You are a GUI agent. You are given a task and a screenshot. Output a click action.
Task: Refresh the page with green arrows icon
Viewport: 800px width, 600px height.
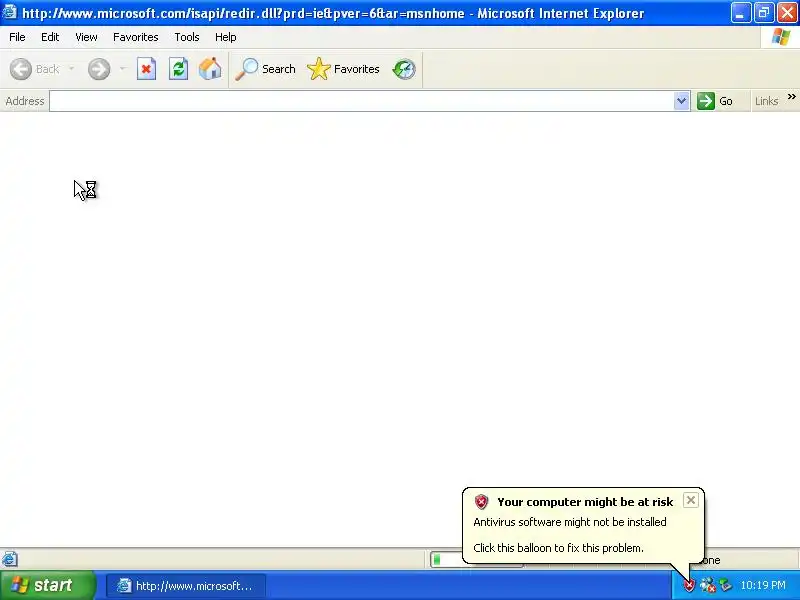coord(179,69)
